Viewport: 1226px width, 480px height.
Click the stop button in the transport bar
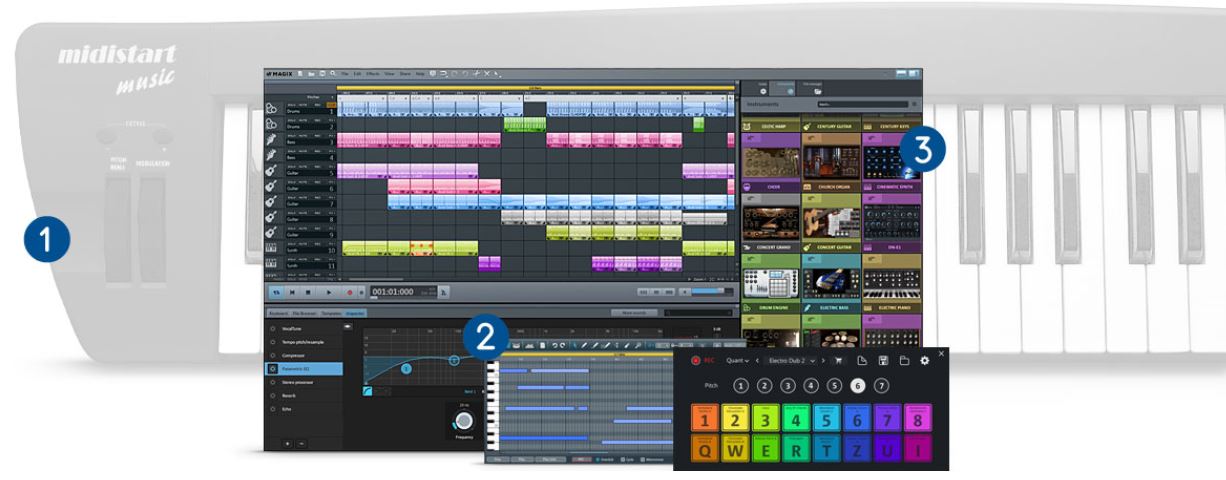click(x=308, y=292)
